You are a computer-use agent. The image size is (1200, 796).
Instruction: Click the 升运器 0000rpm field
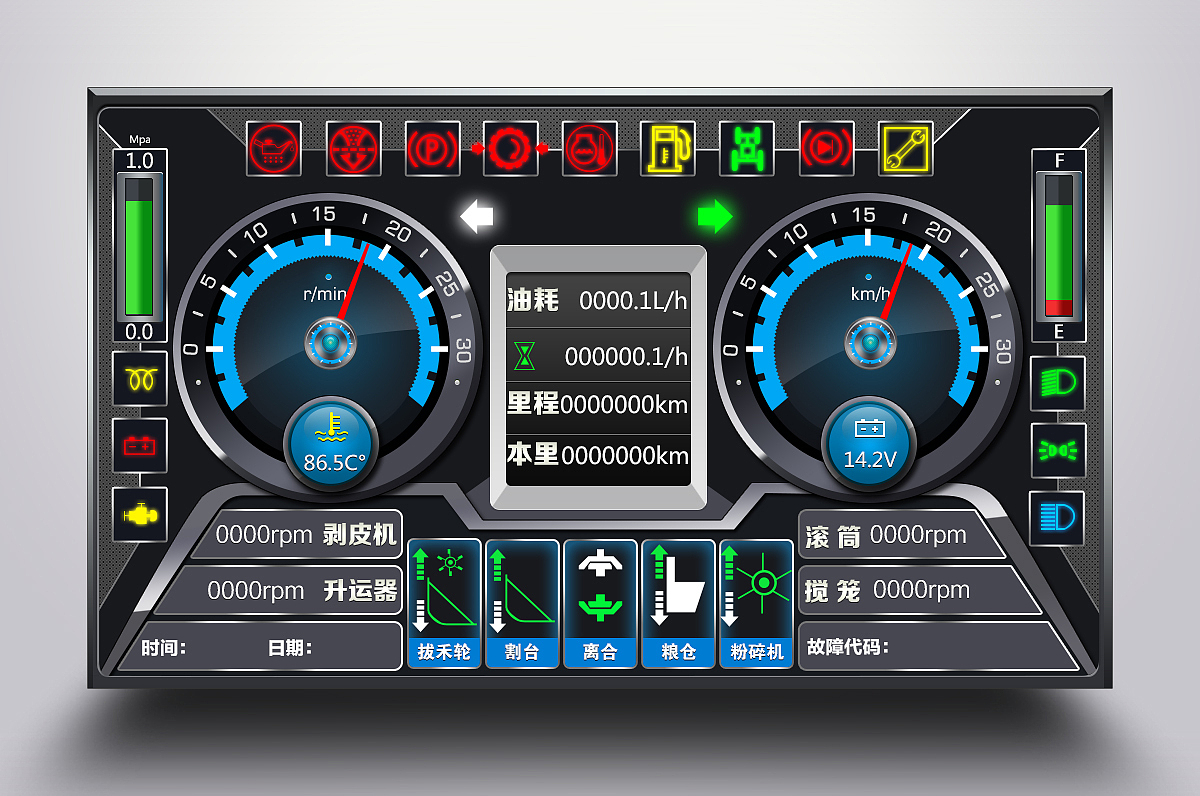point(278,590)
